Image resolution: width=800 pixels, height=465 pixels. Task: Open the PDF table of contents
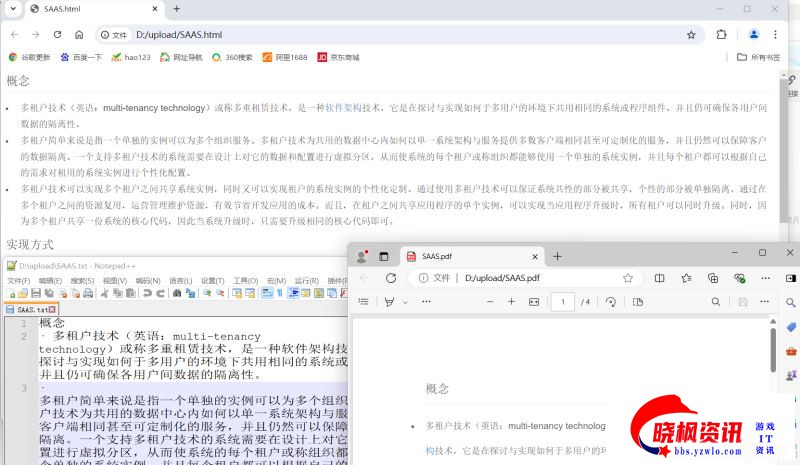pos(364,302)
